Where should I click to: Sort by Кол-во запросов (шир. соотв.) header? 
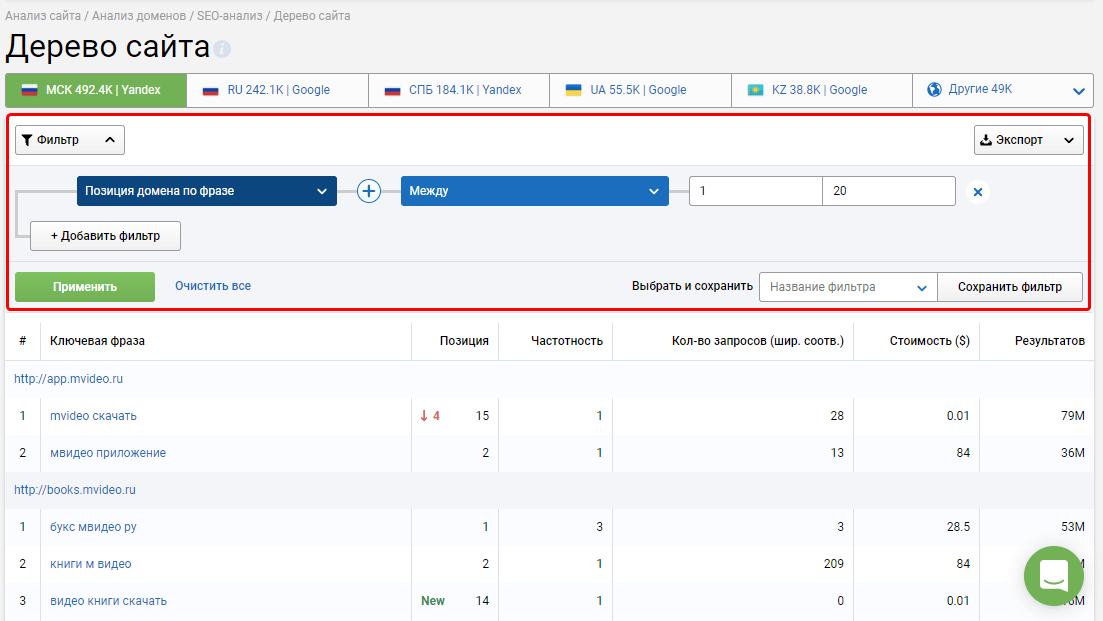758,341
